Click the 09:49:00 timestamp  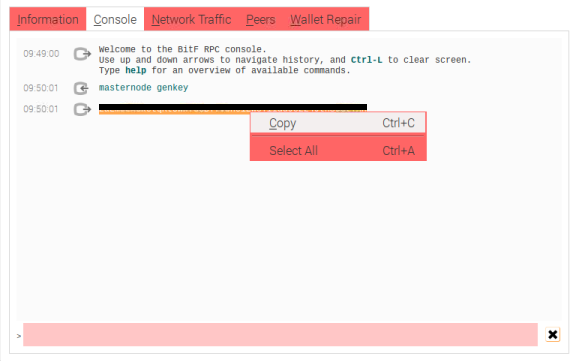pyautogui.click(x=41, y=54)
